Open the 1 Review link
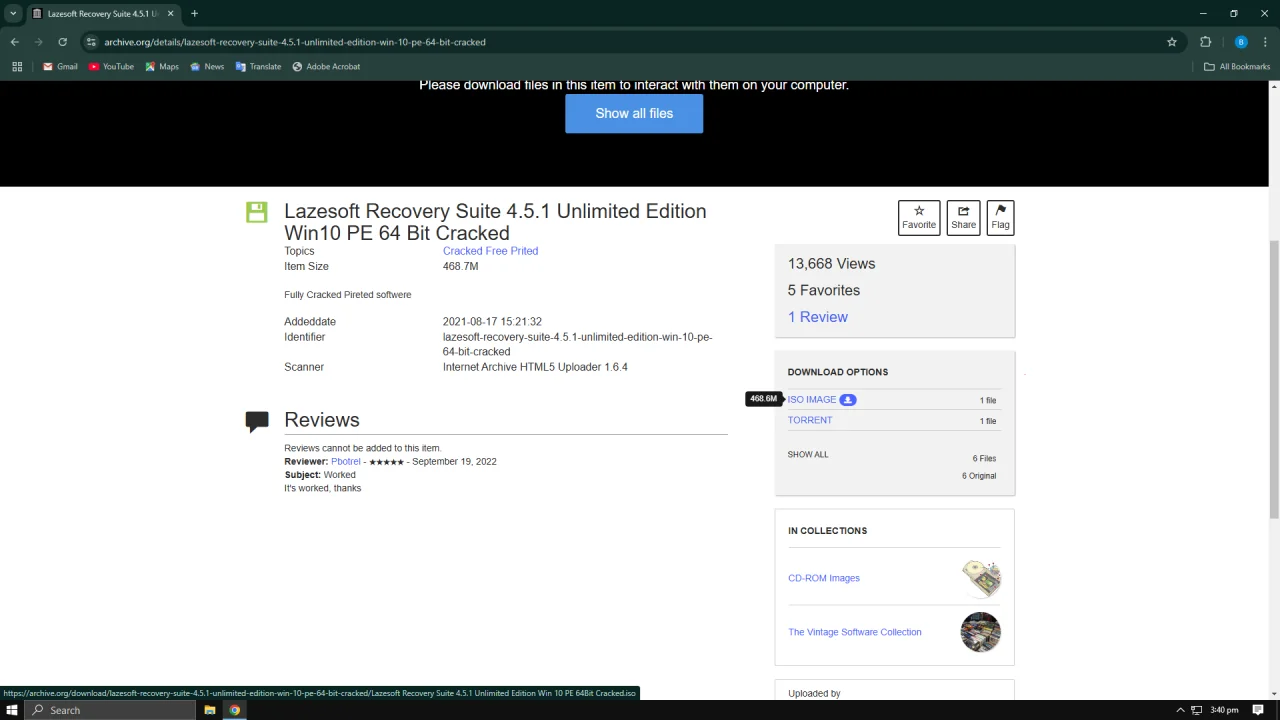This screenshot has width=1280, height=720. pyautogui.click(x=818, y=317)
